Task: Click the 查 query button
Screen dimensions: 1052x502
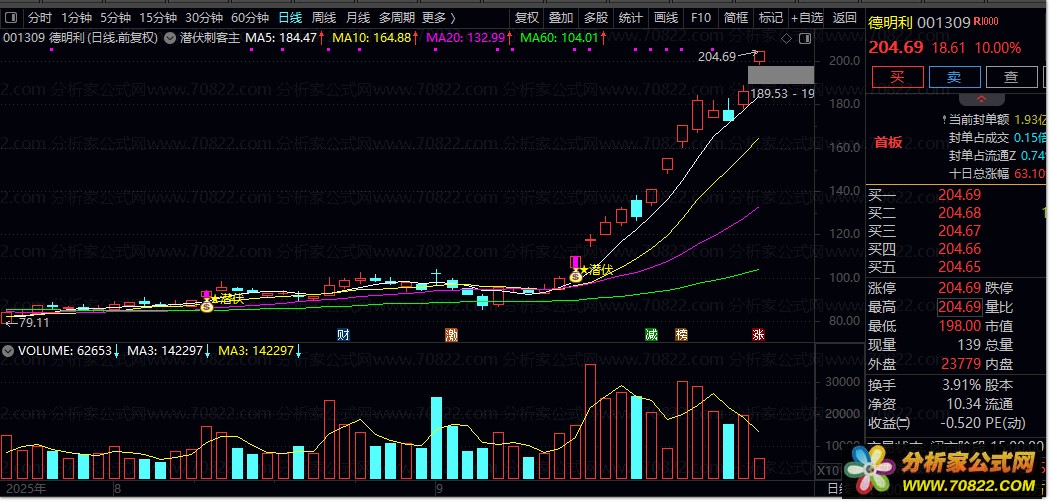Action: click(1011, 77)
